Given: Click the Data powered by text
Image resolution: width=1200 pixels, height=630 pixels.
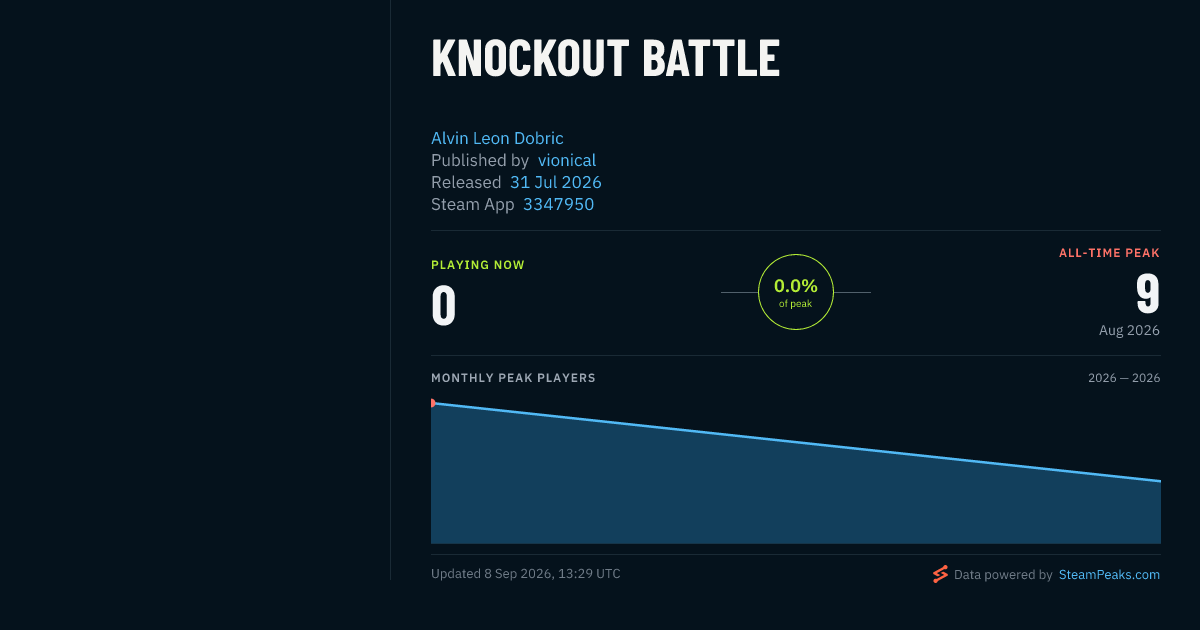Looking at the screenshot, I should tap(1003, 575).
